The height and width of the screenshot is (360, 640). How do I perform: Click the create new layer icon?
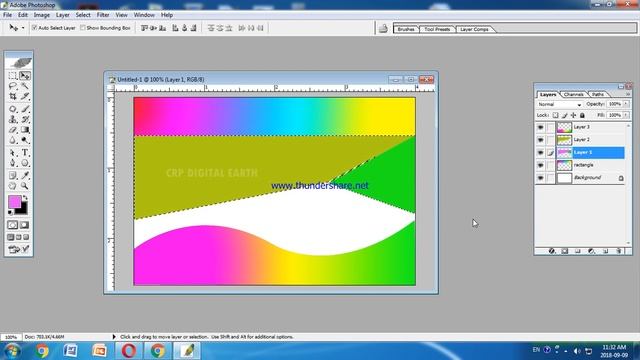(x=605, y=251)
